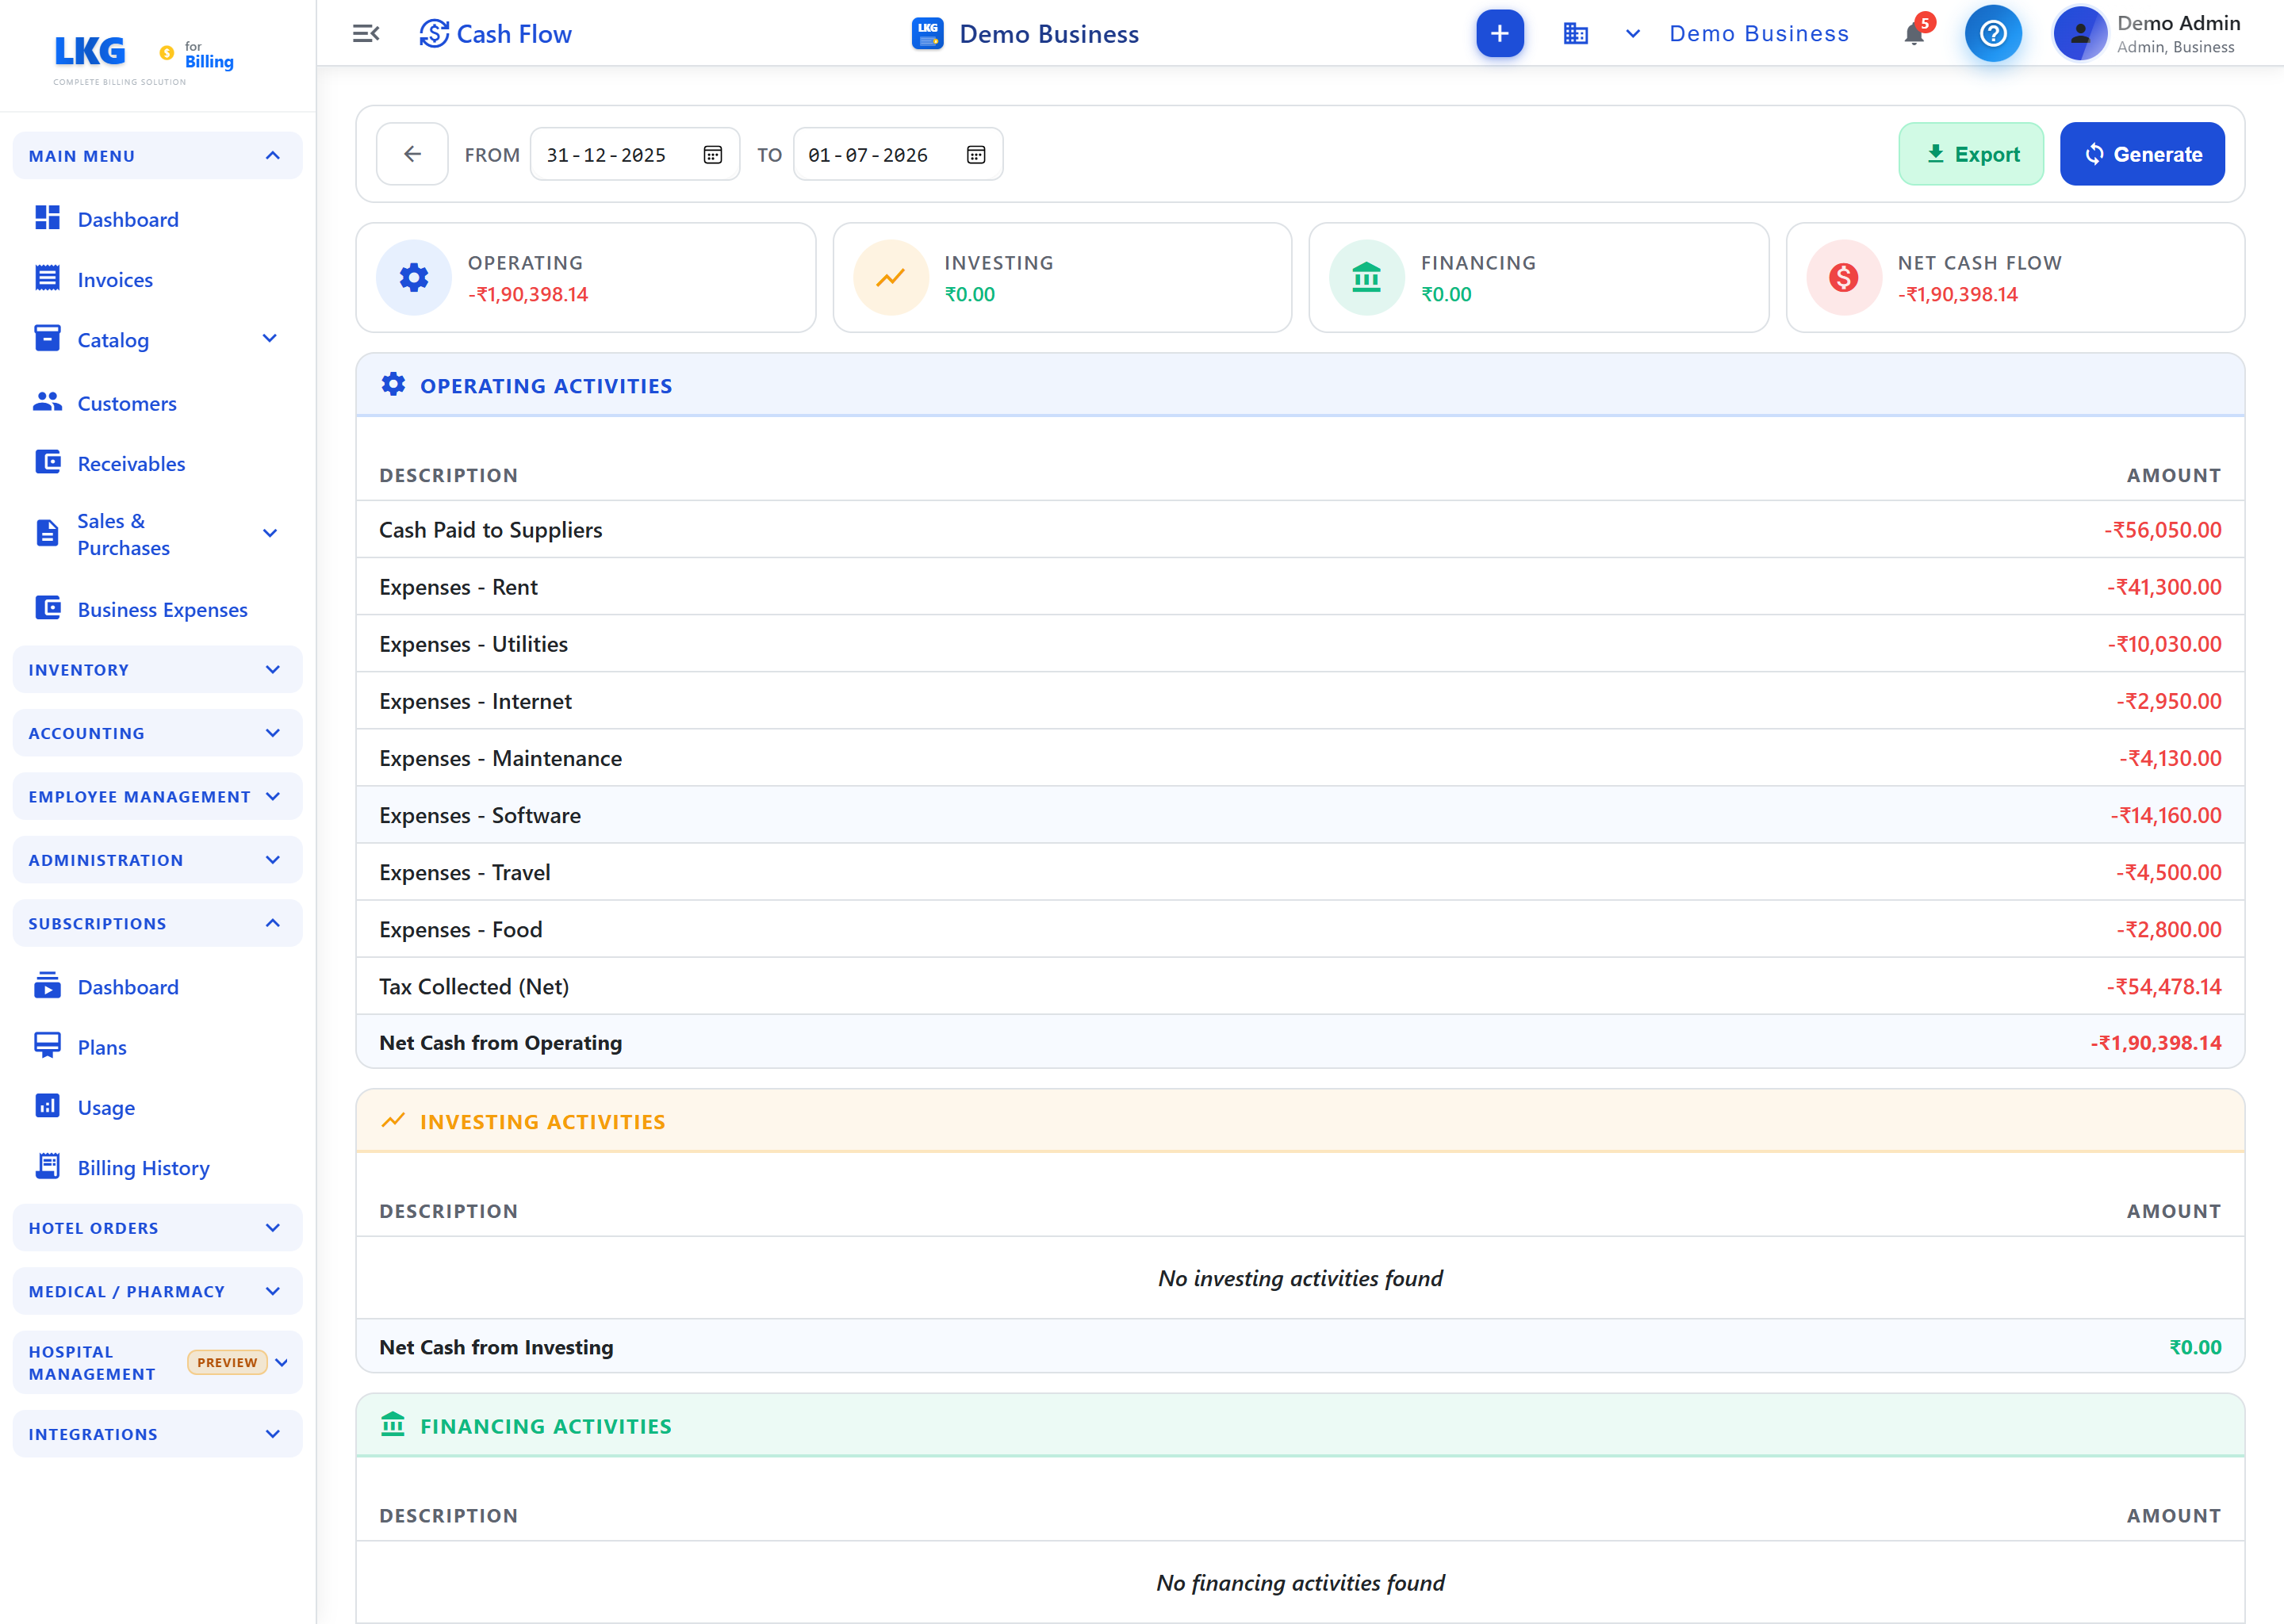Screen dimensions: 2284x1624
Task: Collapse the Main Menu section
Action: pyautogui.click(x=157, y=156)
